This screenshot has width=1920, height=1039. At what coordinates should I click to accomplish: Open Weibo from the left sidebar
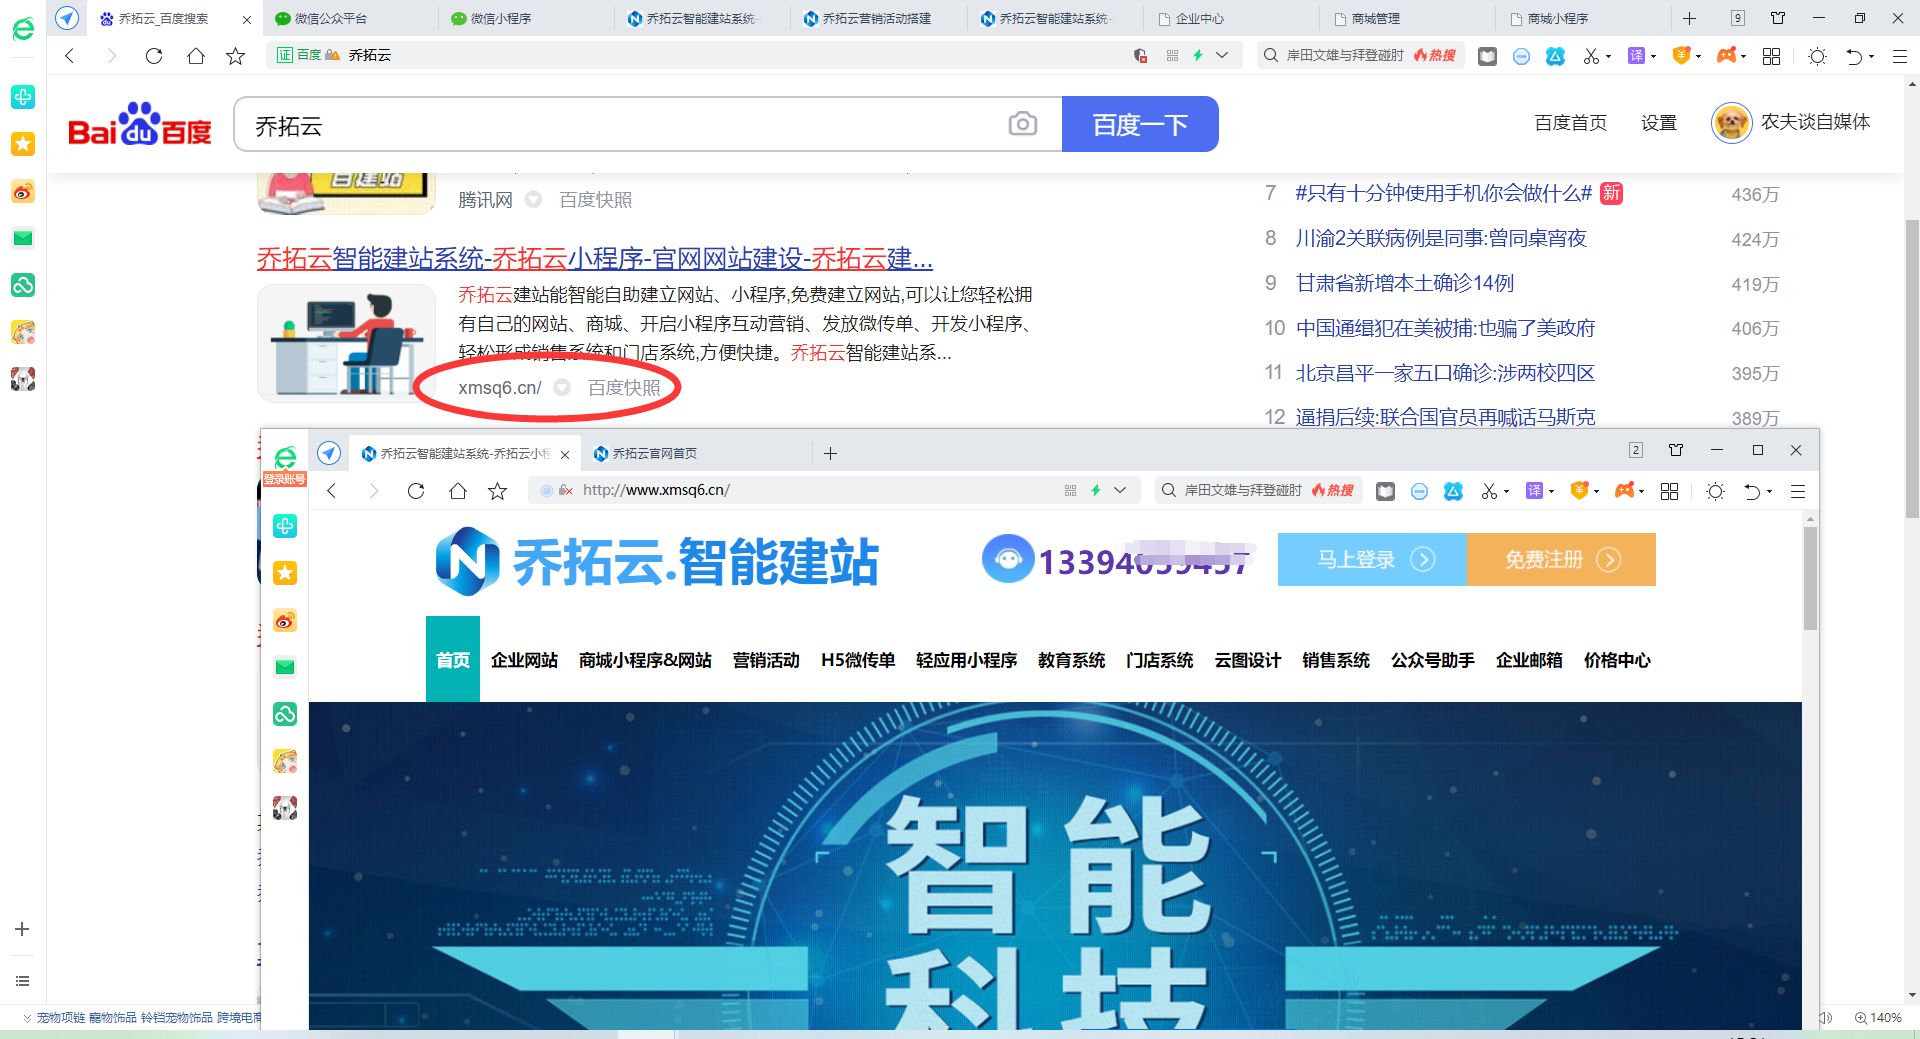(x=23, y=191)
